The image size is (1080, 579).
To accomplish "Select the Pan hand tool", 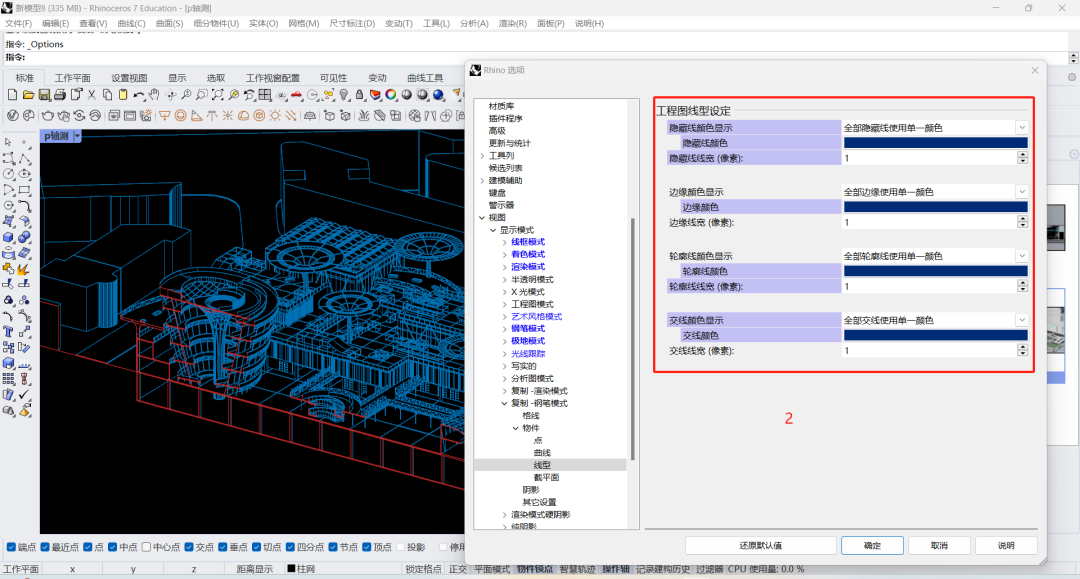I will (x=154, y=95).
